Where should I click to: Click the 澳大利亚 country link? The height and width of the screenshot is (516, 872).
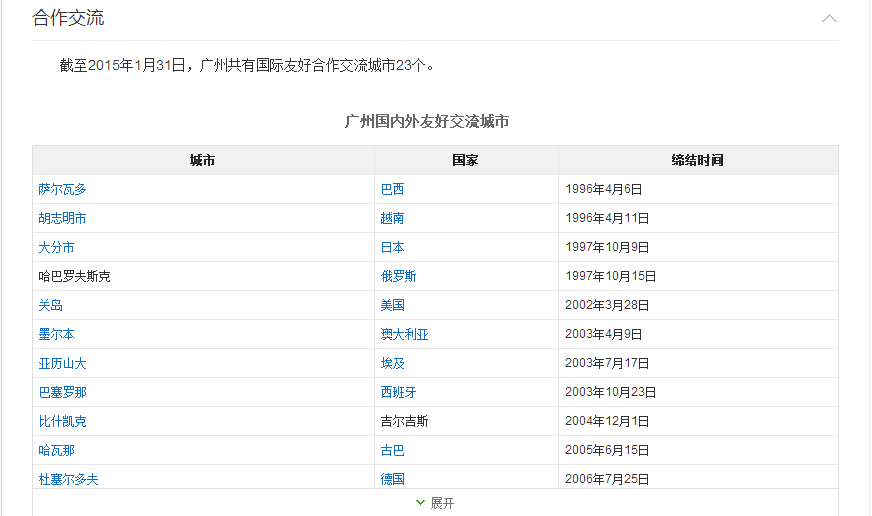click(404, 334)
